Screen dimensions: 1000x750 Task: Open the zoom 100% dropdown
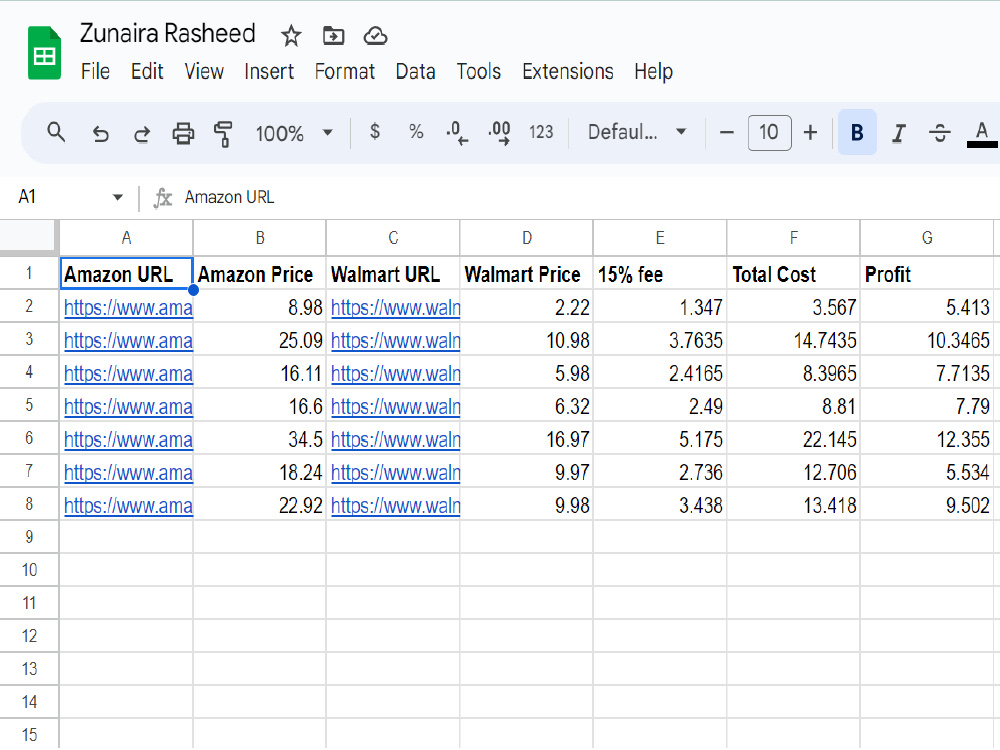(x=294, y=133)
